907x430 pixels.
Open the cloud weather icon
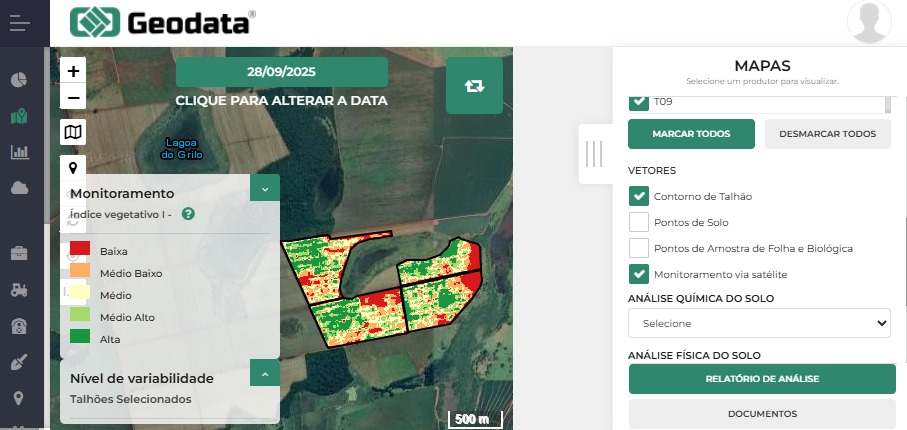(18, 188)
